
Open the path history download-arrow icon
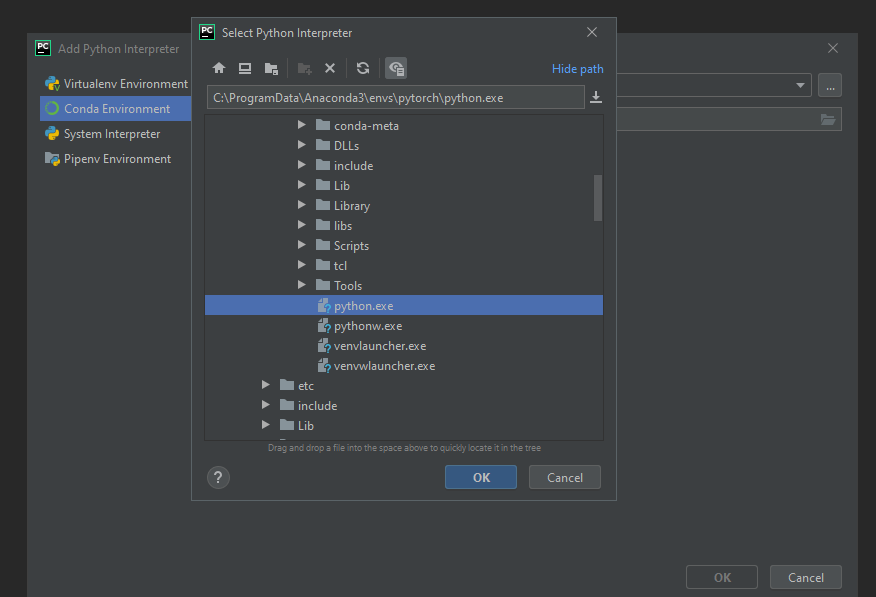pos(596,97)
